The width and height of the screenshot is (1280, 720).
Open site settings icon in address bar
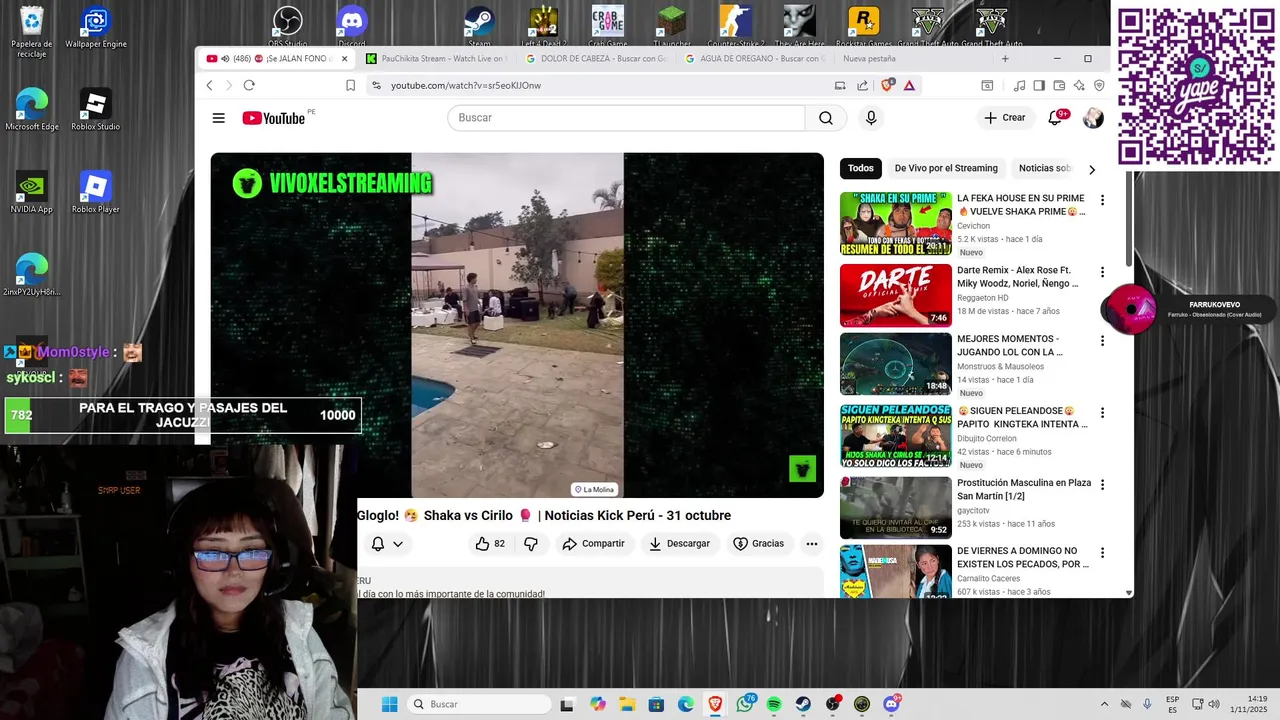click(x=376, y=85)
